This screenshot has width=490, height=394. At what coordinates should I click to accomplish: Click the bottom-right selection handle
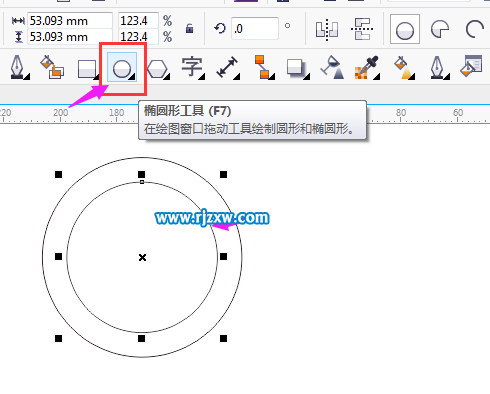[x=224, y=339]
